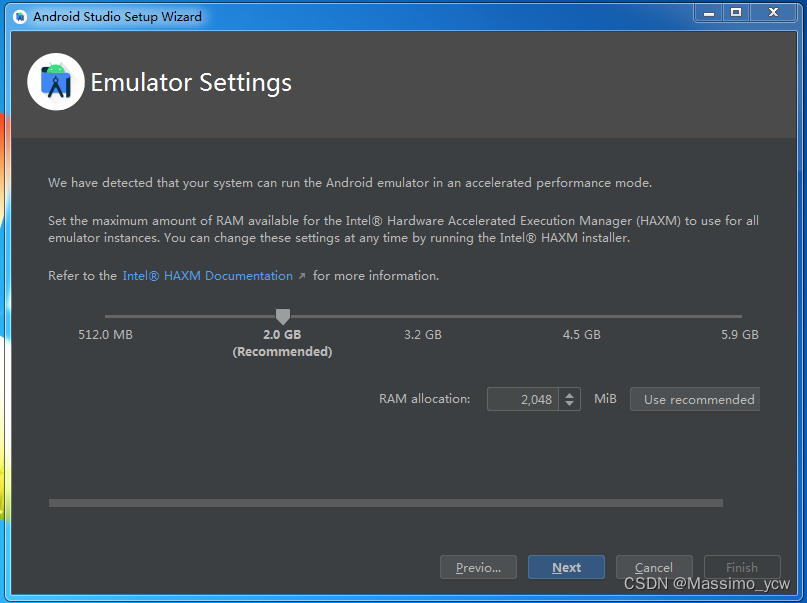This screenshot has width=807, height=603.
Task: Open the Intel HAXM Documentation link
Action: [207, 276]
